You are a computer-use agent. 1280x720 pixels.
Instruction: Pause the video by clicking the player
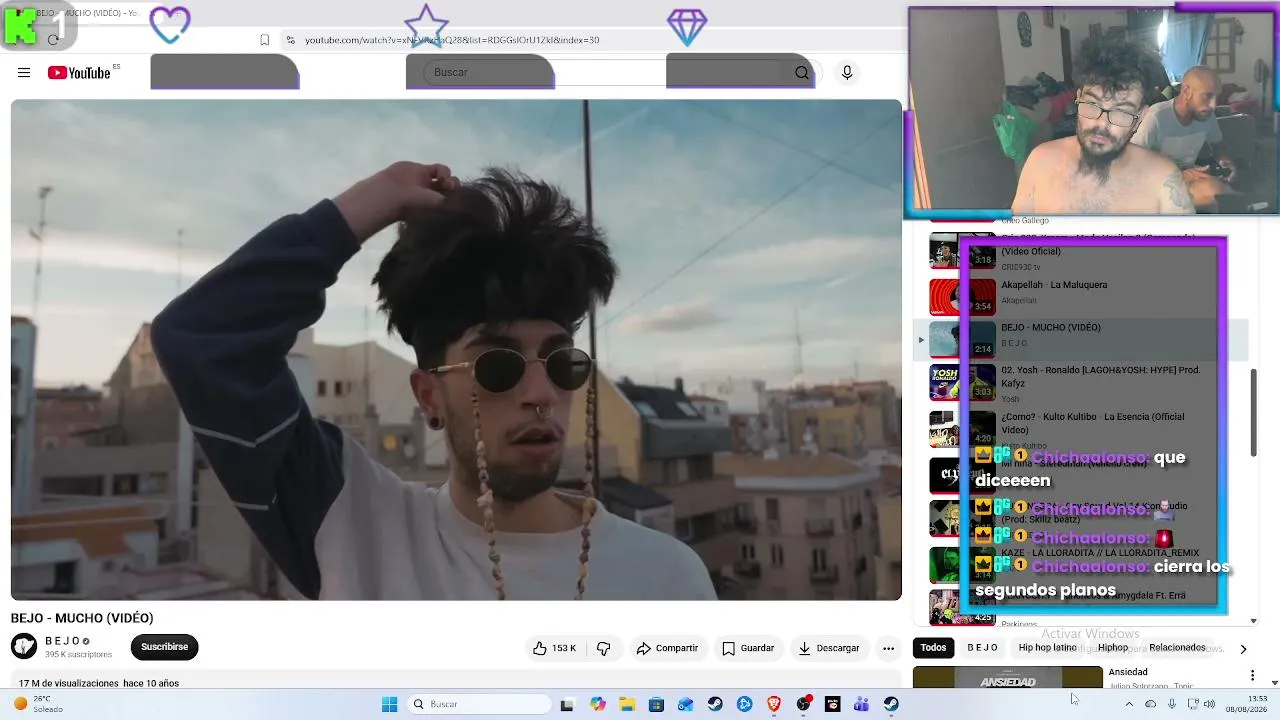pos(456,349)
